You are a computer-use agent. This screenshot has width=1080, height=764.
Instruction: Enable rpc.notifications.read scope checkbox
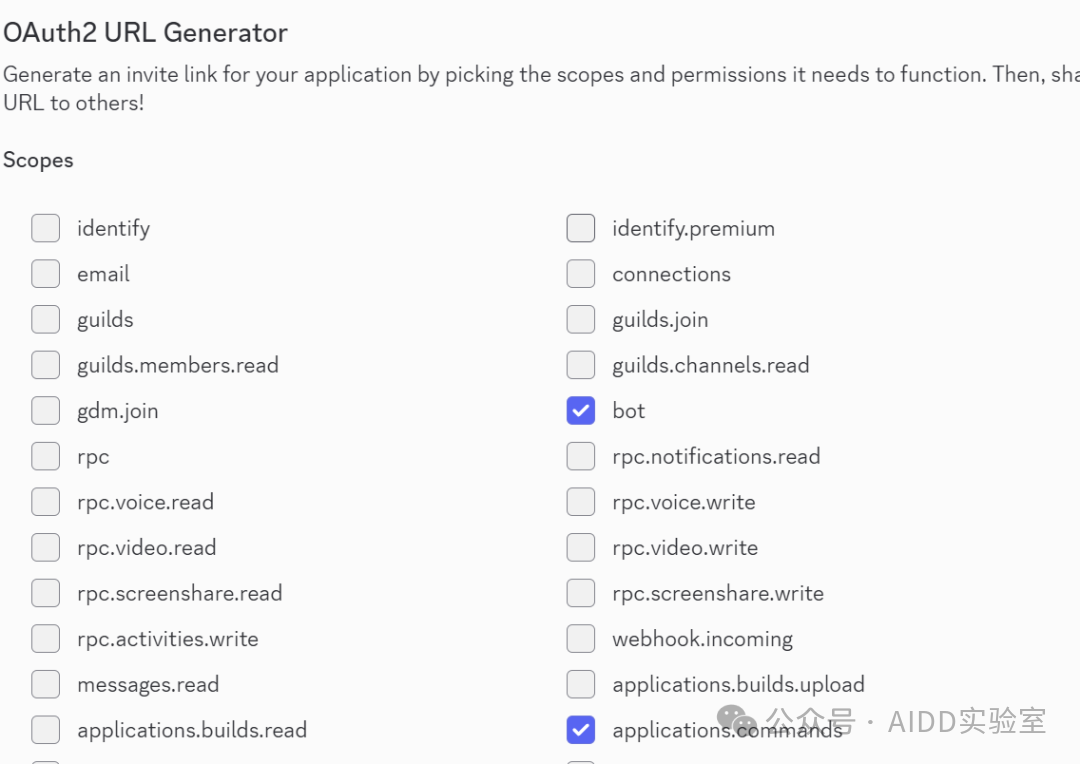[581, 456]
